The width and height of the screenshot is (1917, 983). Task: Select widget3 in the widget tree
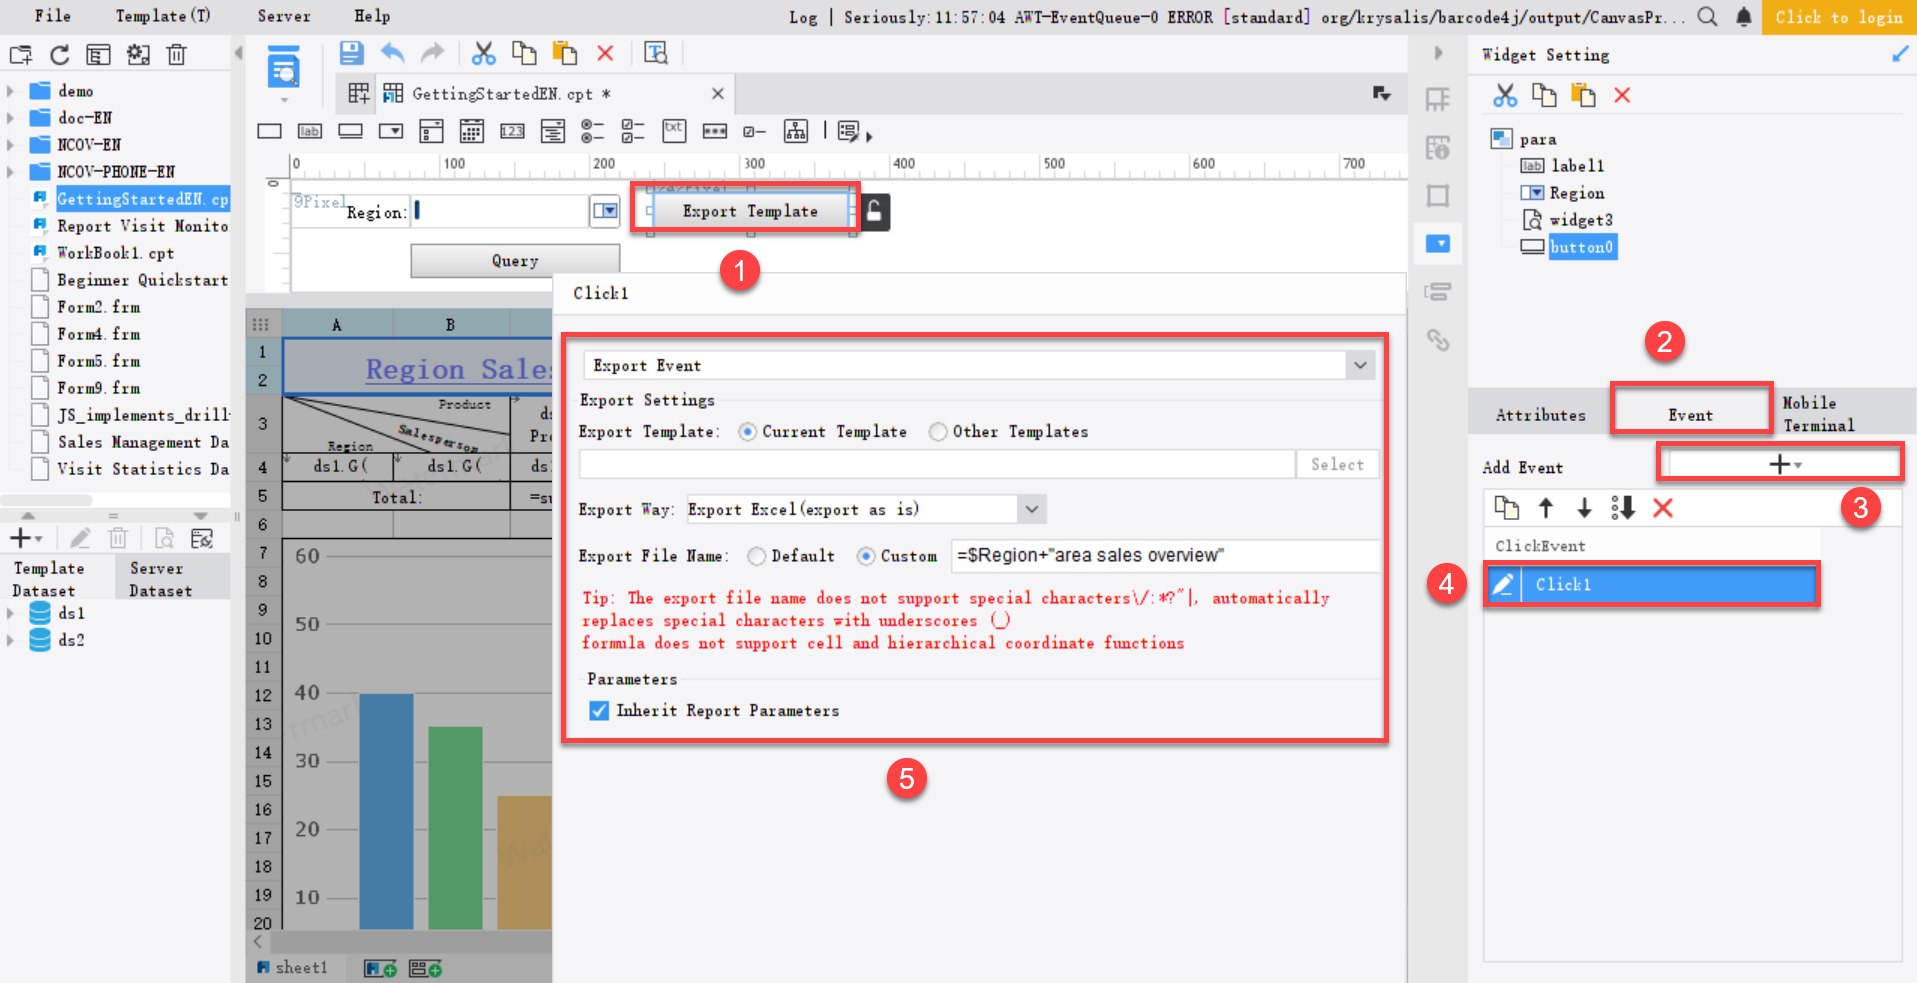(1581, 220)
